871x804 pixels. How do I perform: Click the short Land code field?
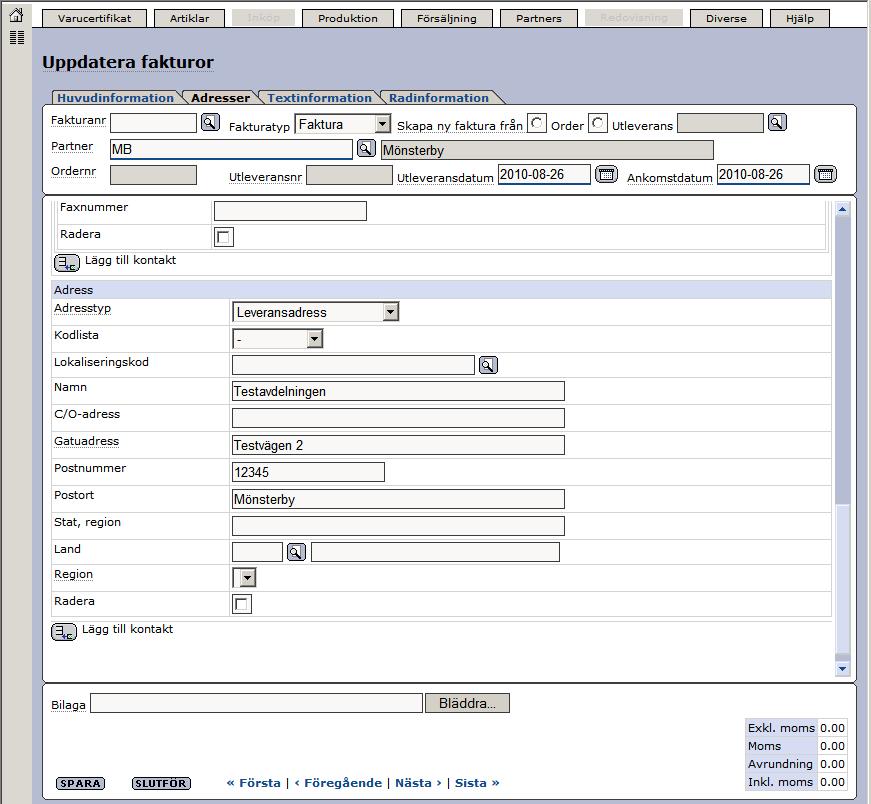tap(257, 552)
